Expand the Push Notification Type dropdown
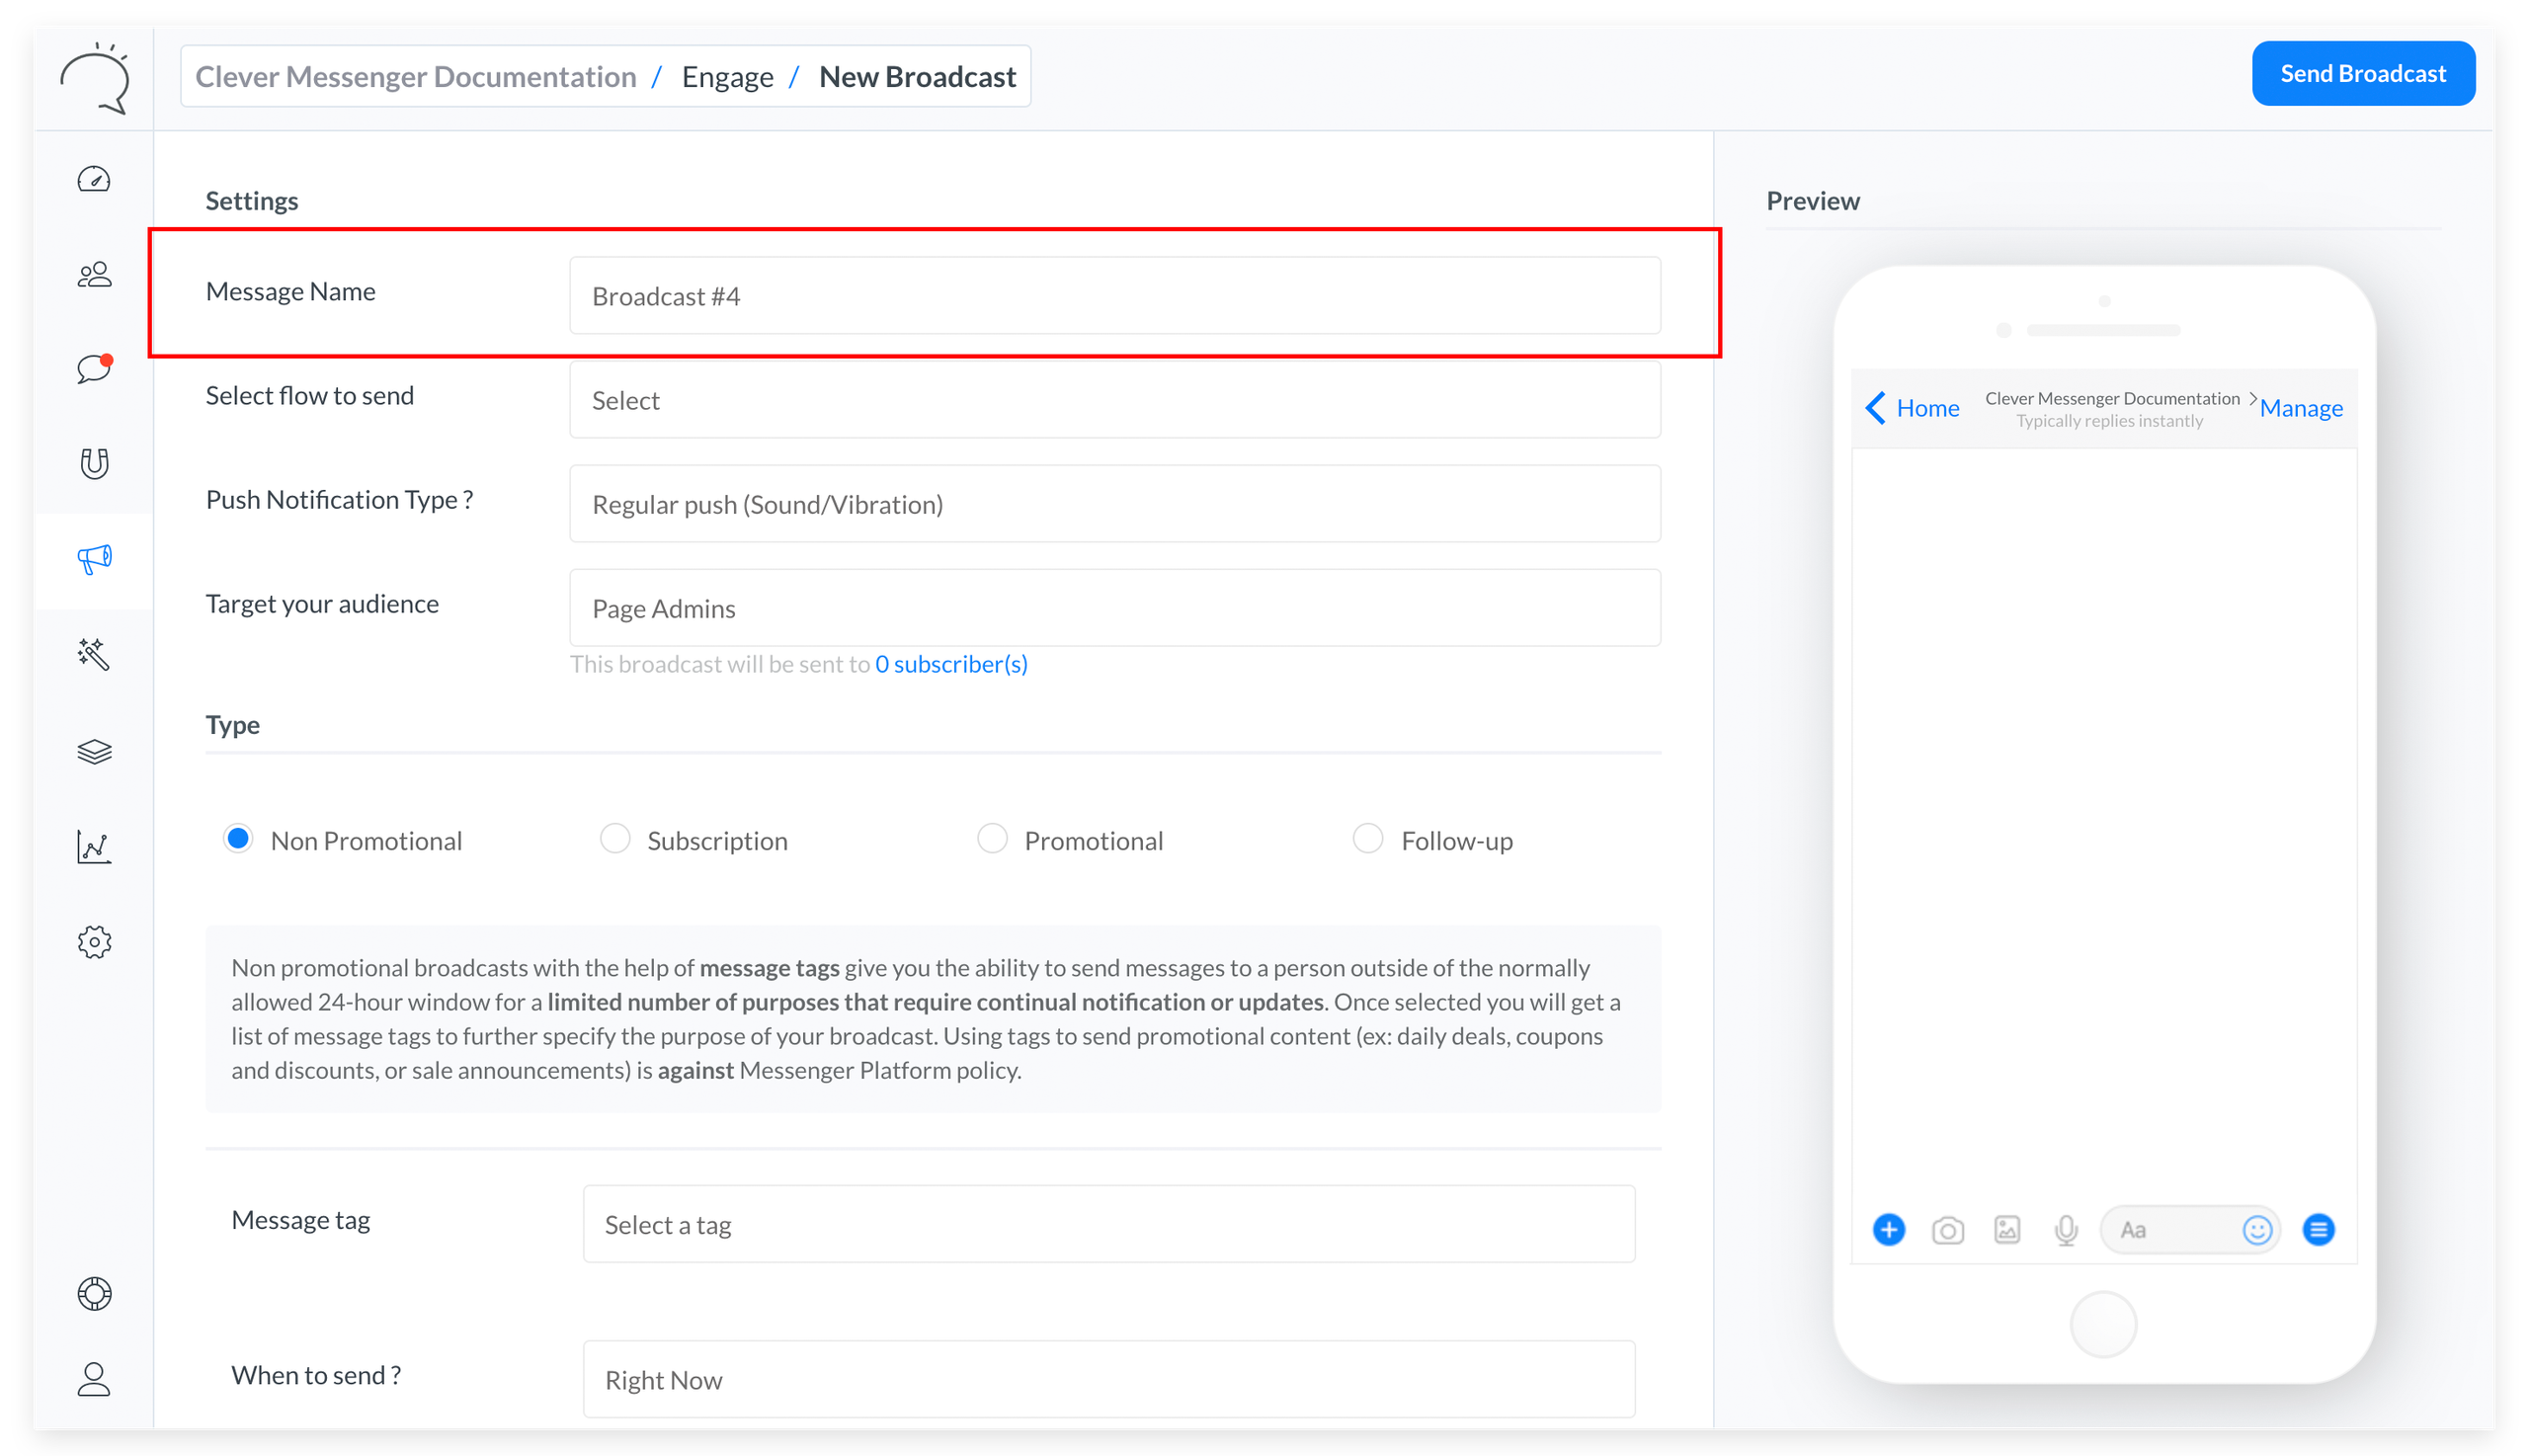 (1114, 504)
